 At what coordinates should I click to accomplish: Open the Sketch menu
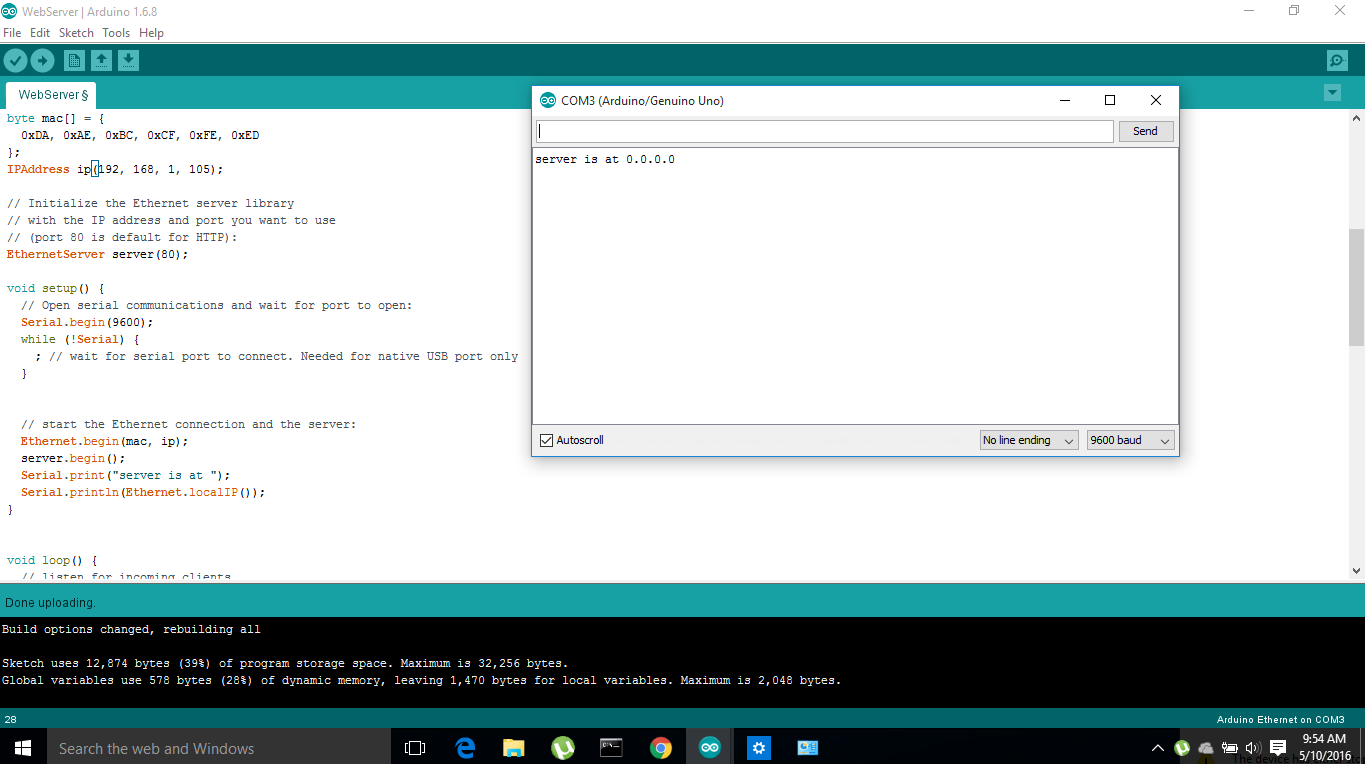76,33
